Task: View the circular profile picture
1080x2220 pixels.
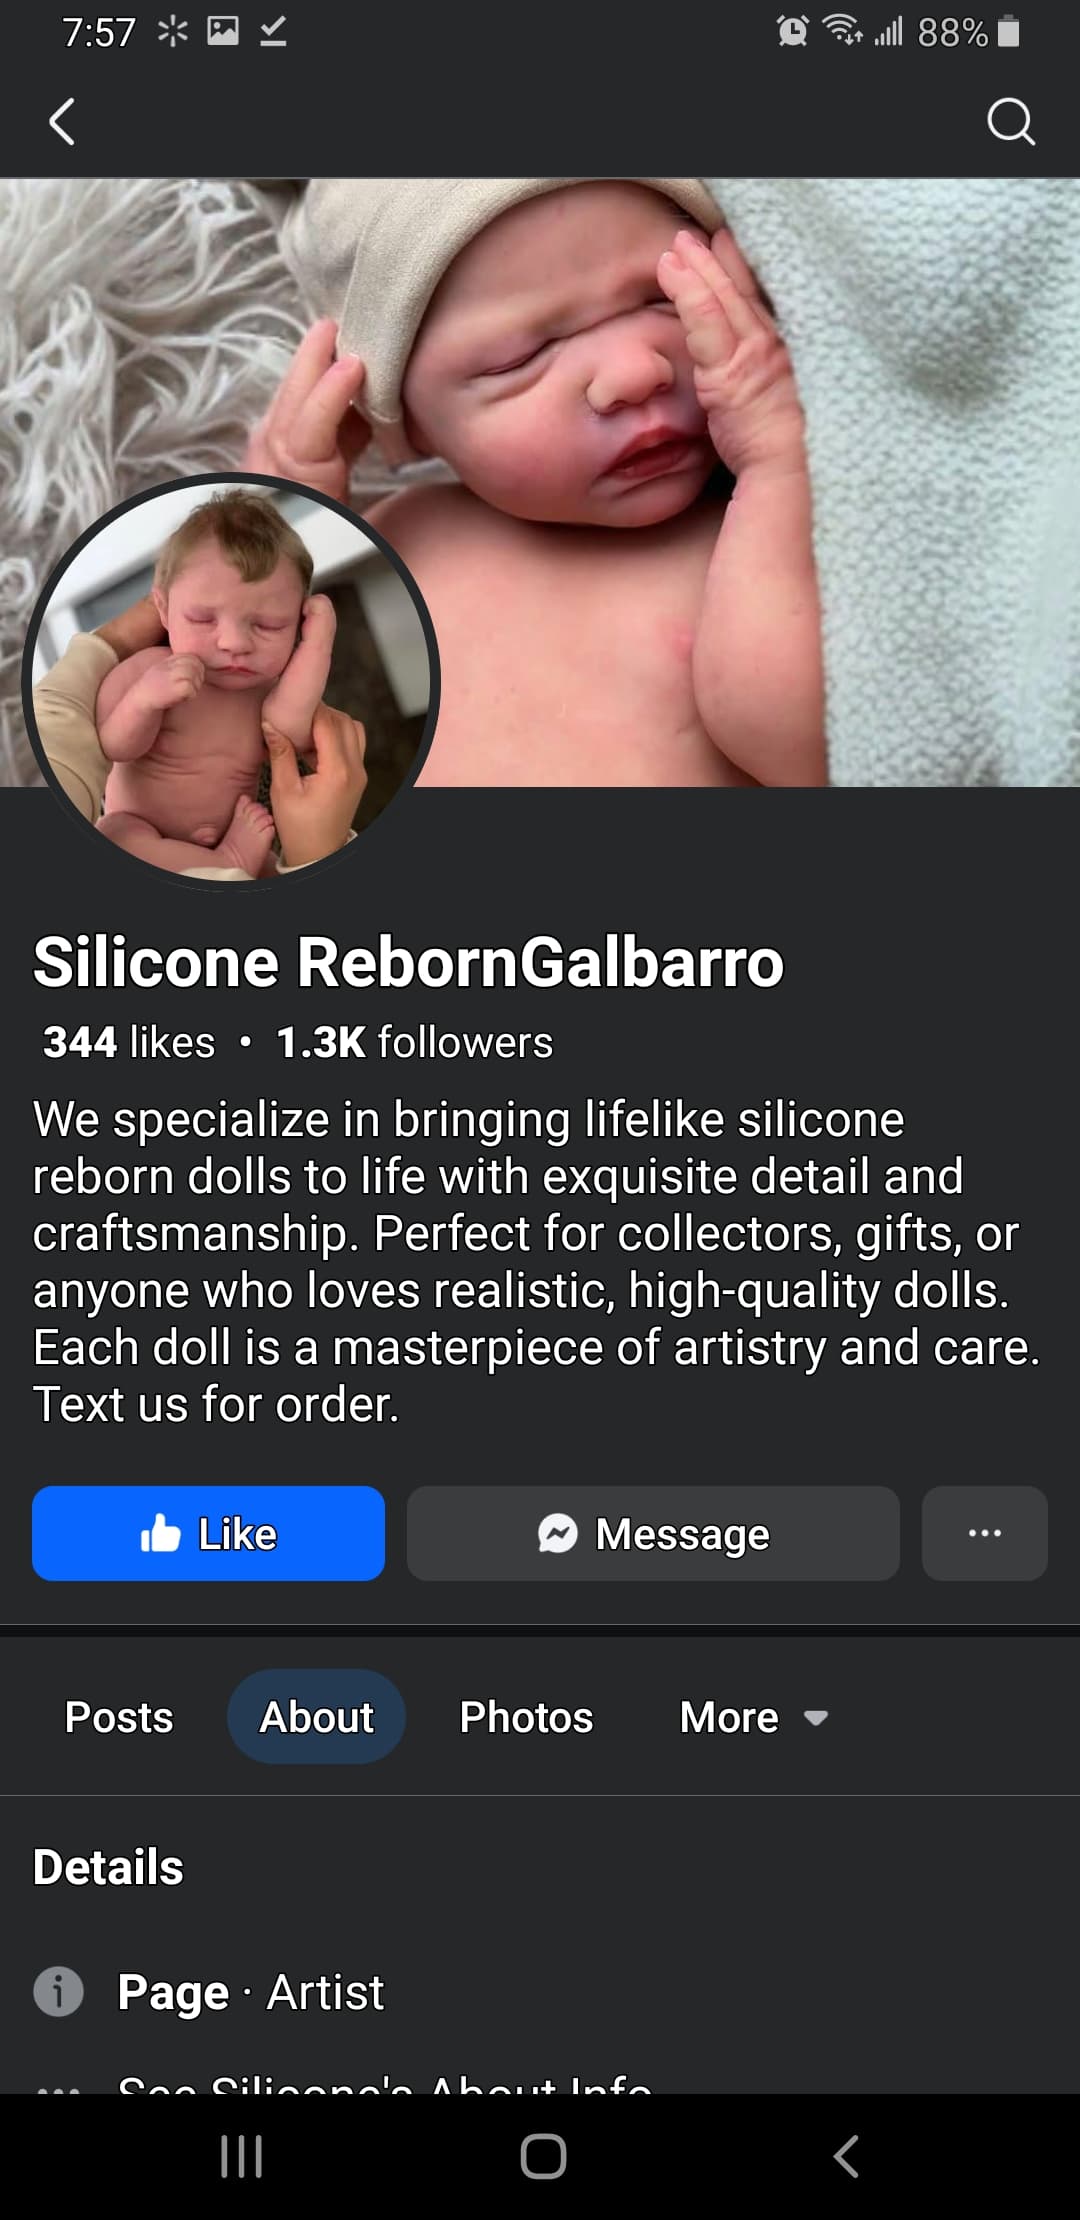Action: pyautogui.click(x=231, y=680)
